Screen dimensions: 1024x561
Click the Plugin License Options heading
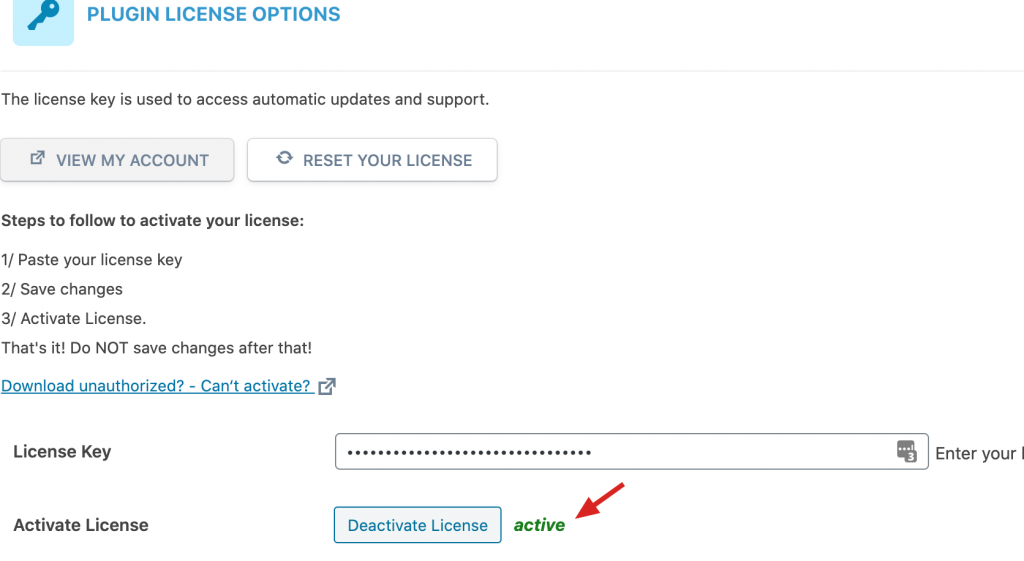(214, 15)
